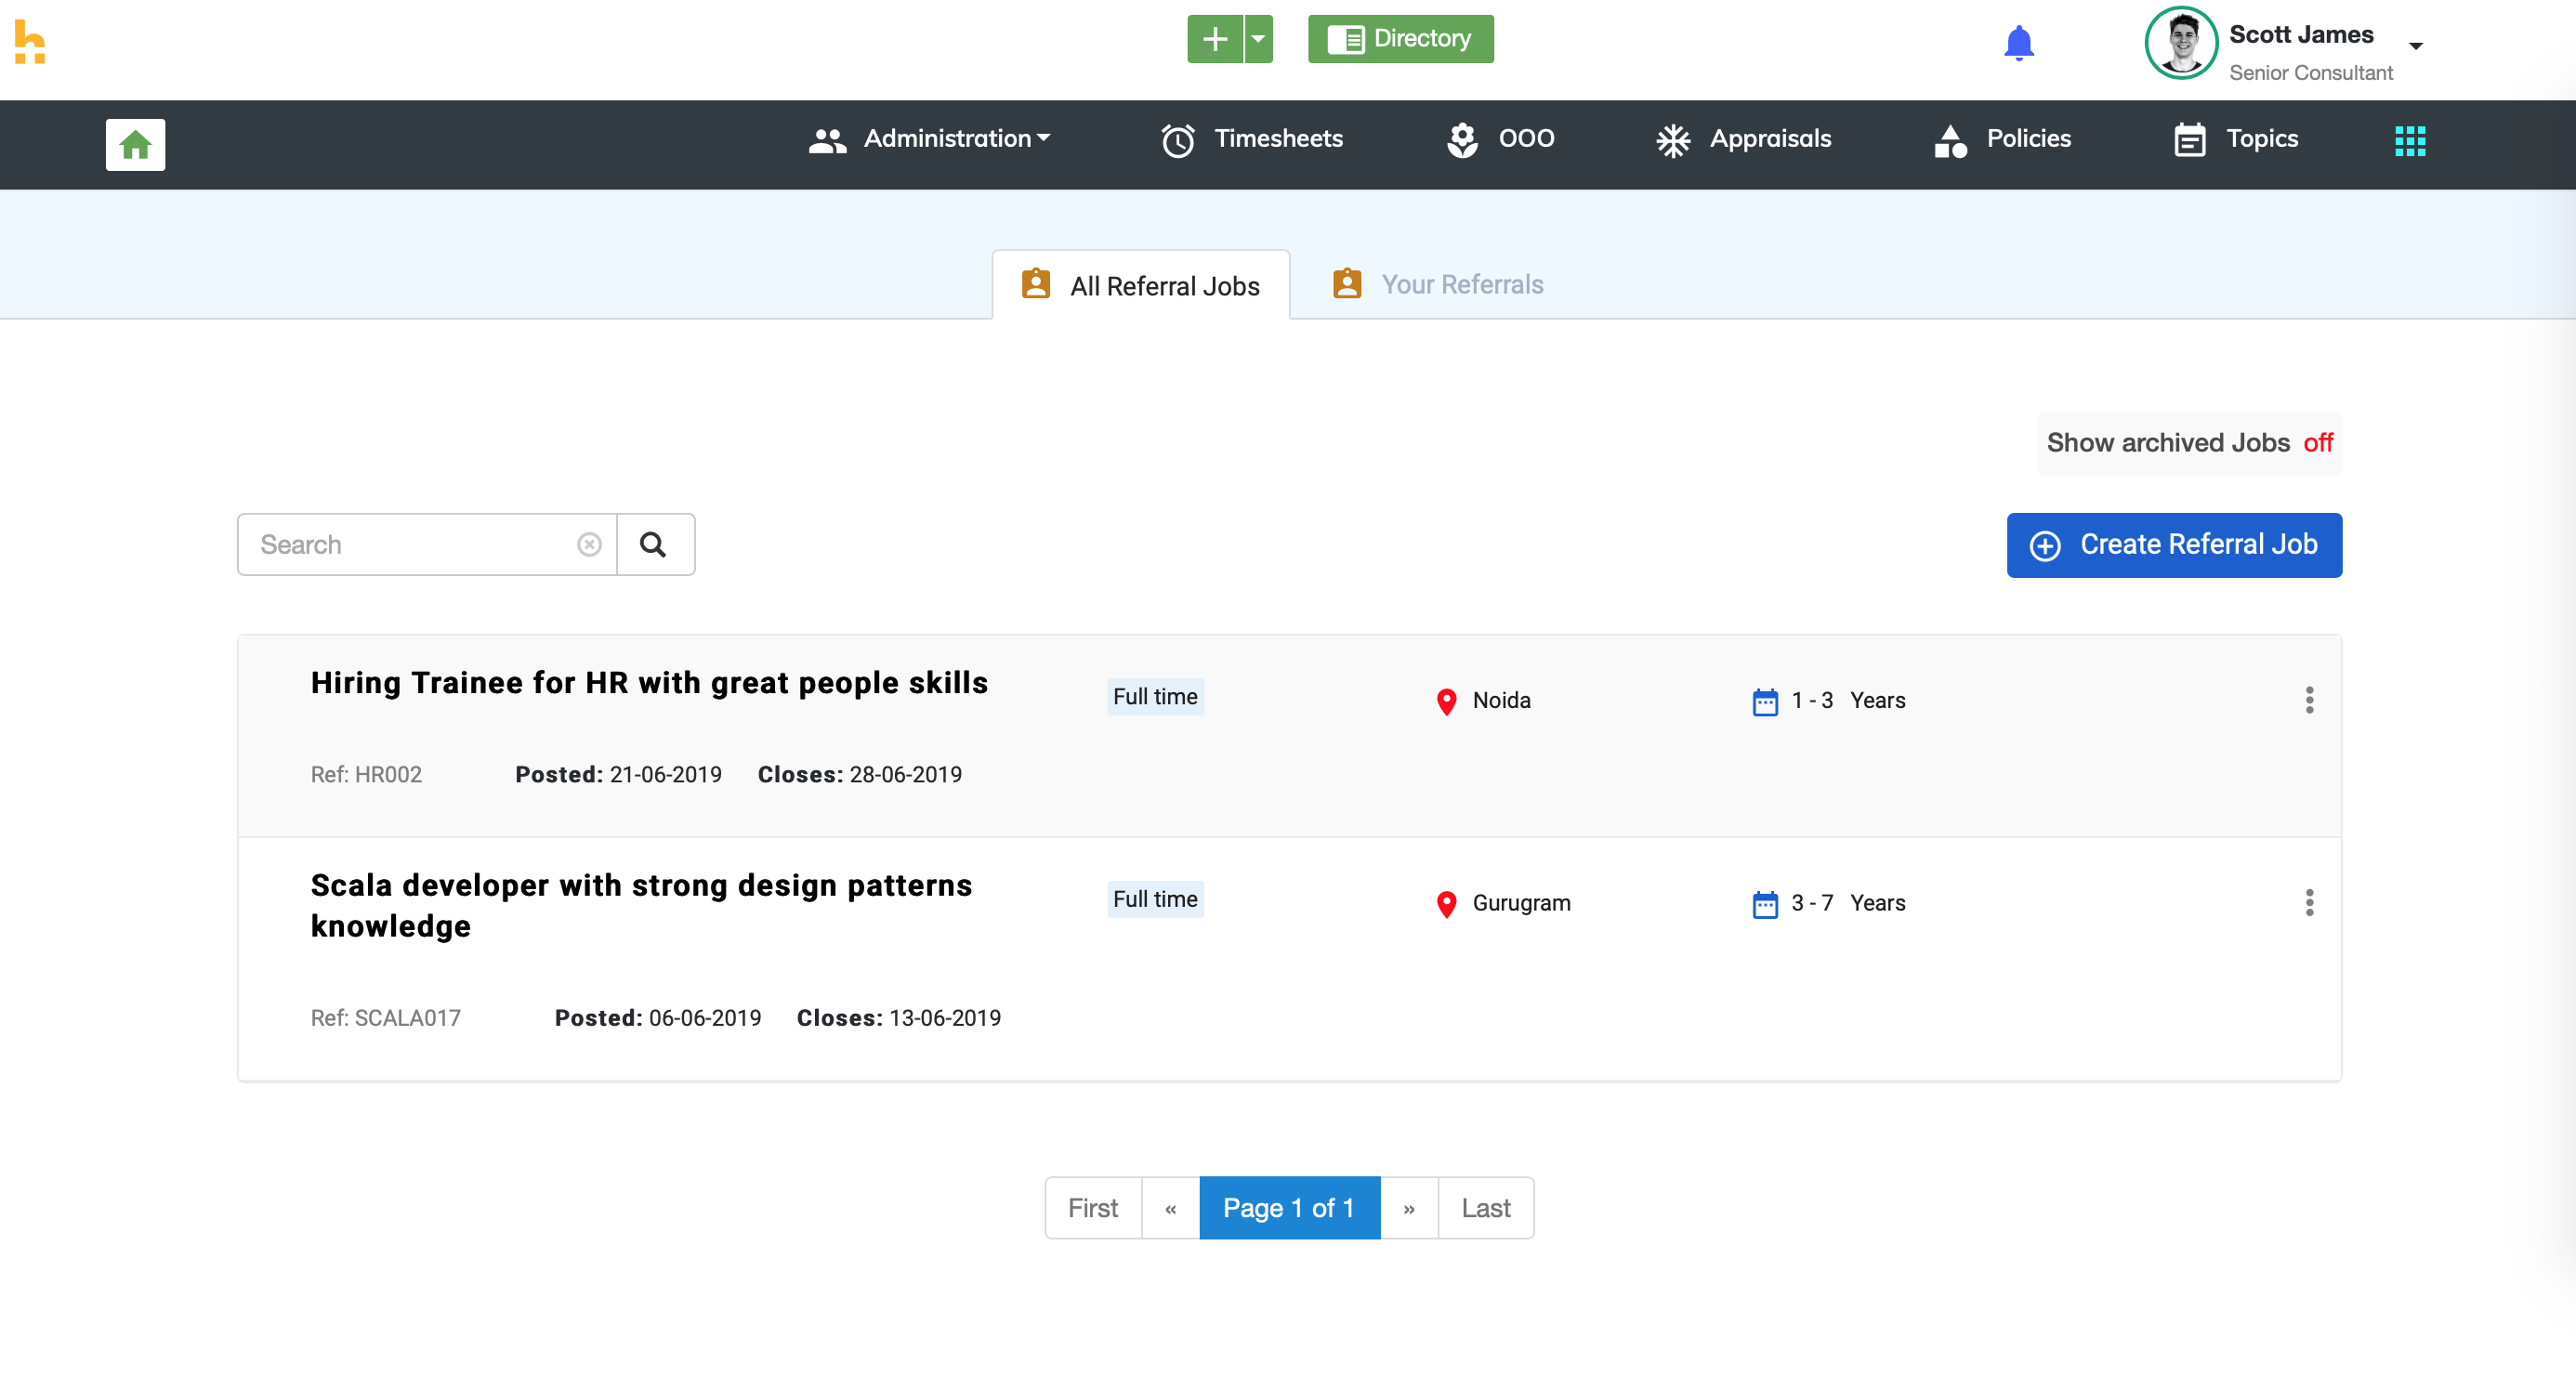
Task: Click the Administration people icon
Action: 827,140
